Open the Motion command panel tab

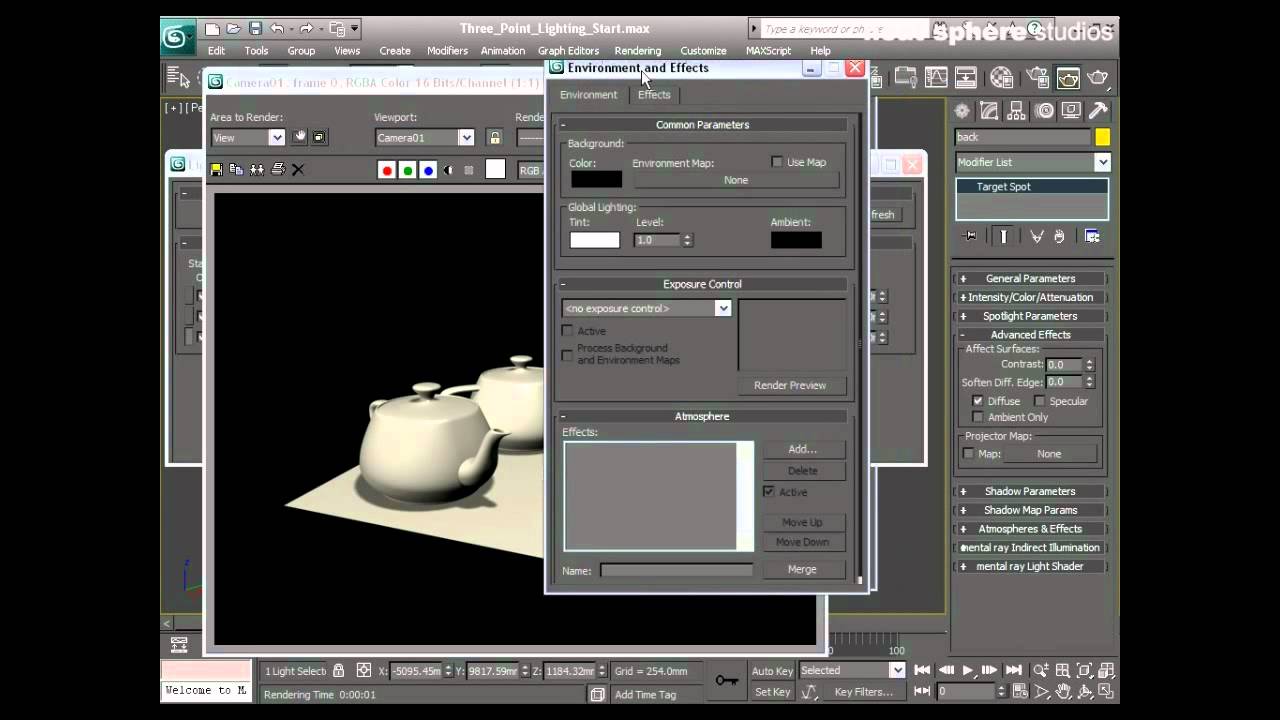1044,111
